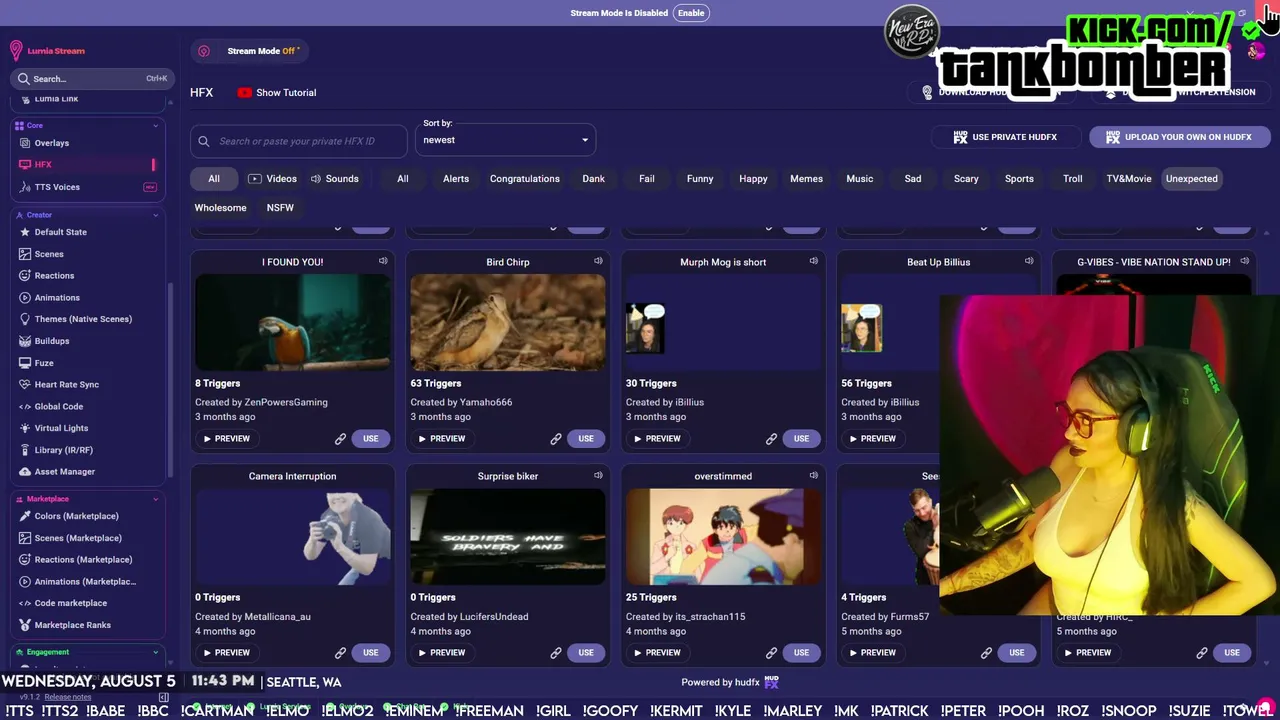1280x720 pixels.
Task: Click the speaker icon on Surprise biker card
Action: (598, 475)
